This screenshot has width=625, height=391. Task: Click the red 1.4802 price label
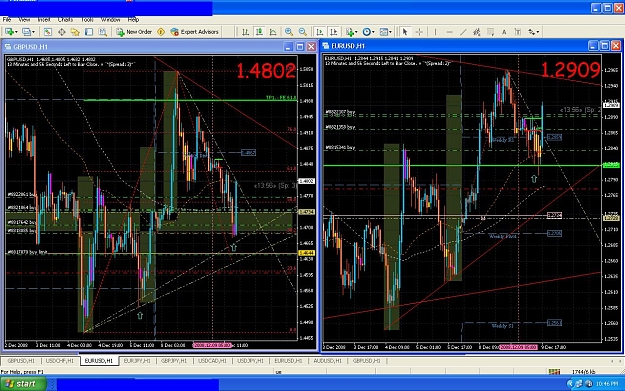coord(266,71)
